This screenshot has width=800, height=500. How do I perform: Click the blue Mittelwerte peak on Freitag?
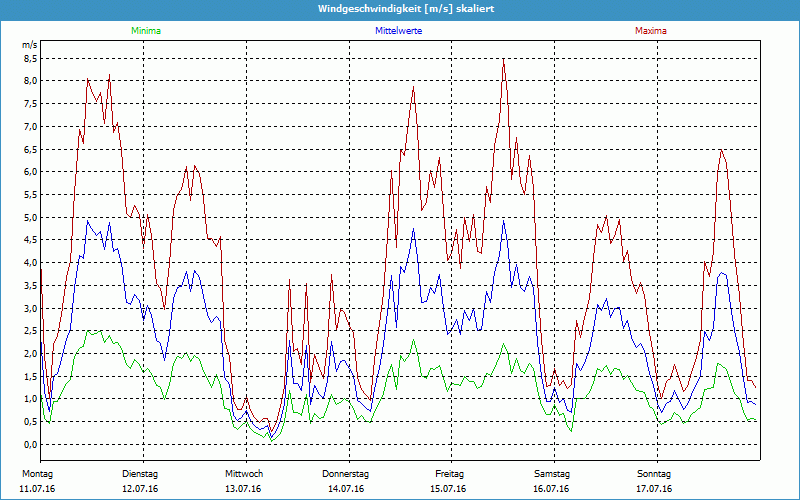[x=504, y=221]
